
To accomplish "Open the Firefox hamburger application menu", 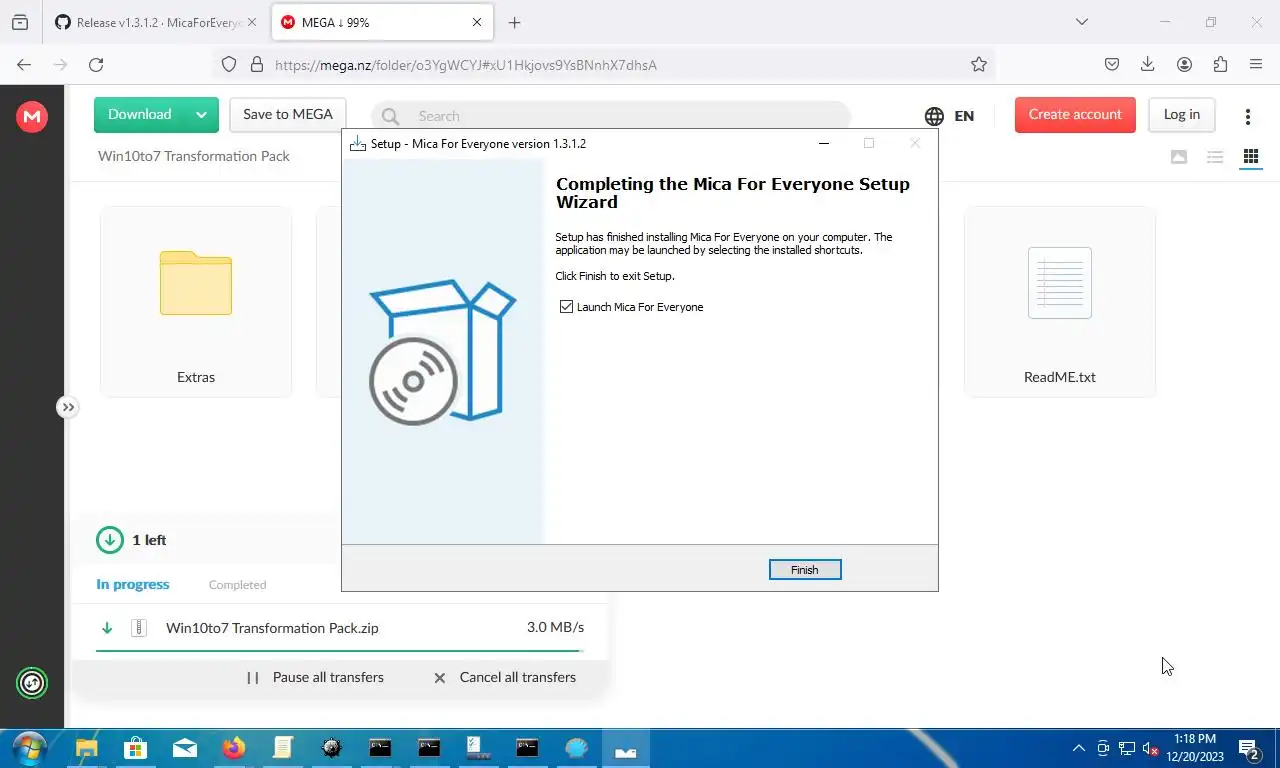I will pos(1256,64).
